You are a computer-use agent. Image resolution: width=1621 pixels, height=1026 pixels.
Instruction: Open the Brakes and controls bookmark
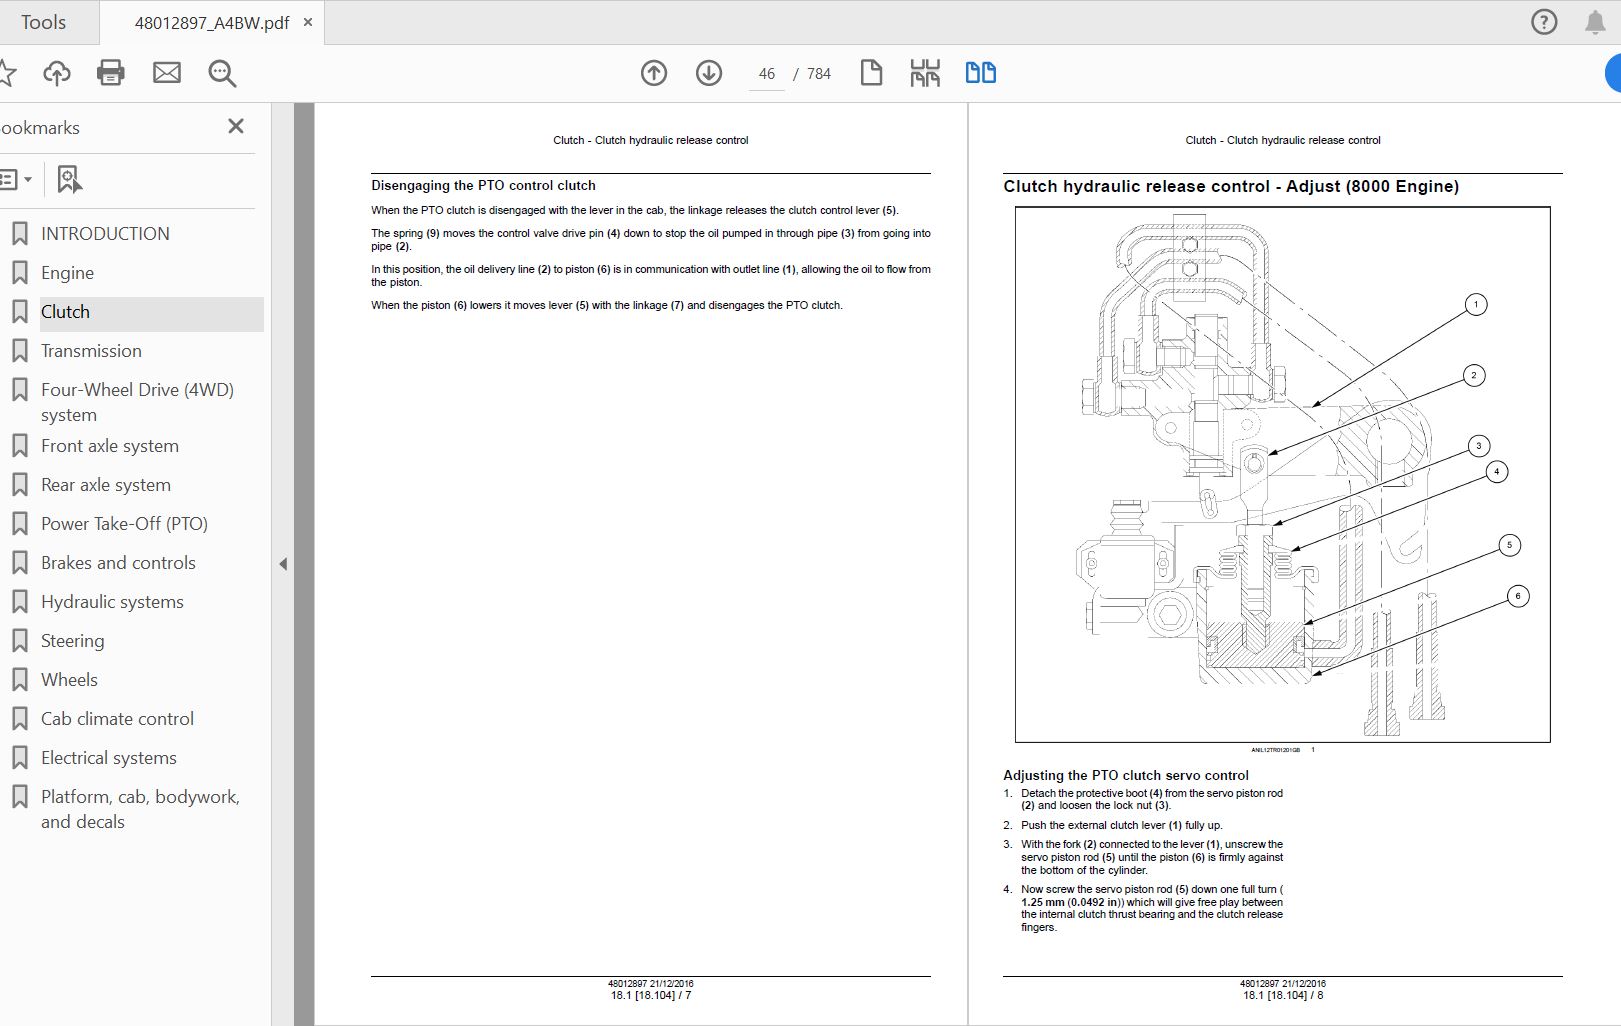pos(118,563)
